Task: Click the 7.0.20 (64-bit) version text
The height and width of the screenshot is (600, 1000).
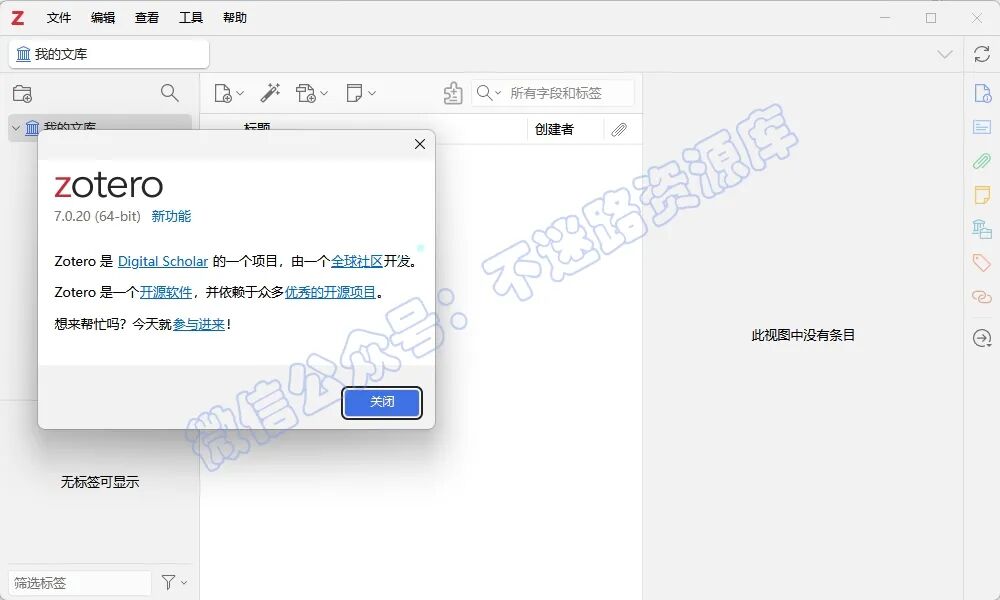Action: 97,216
